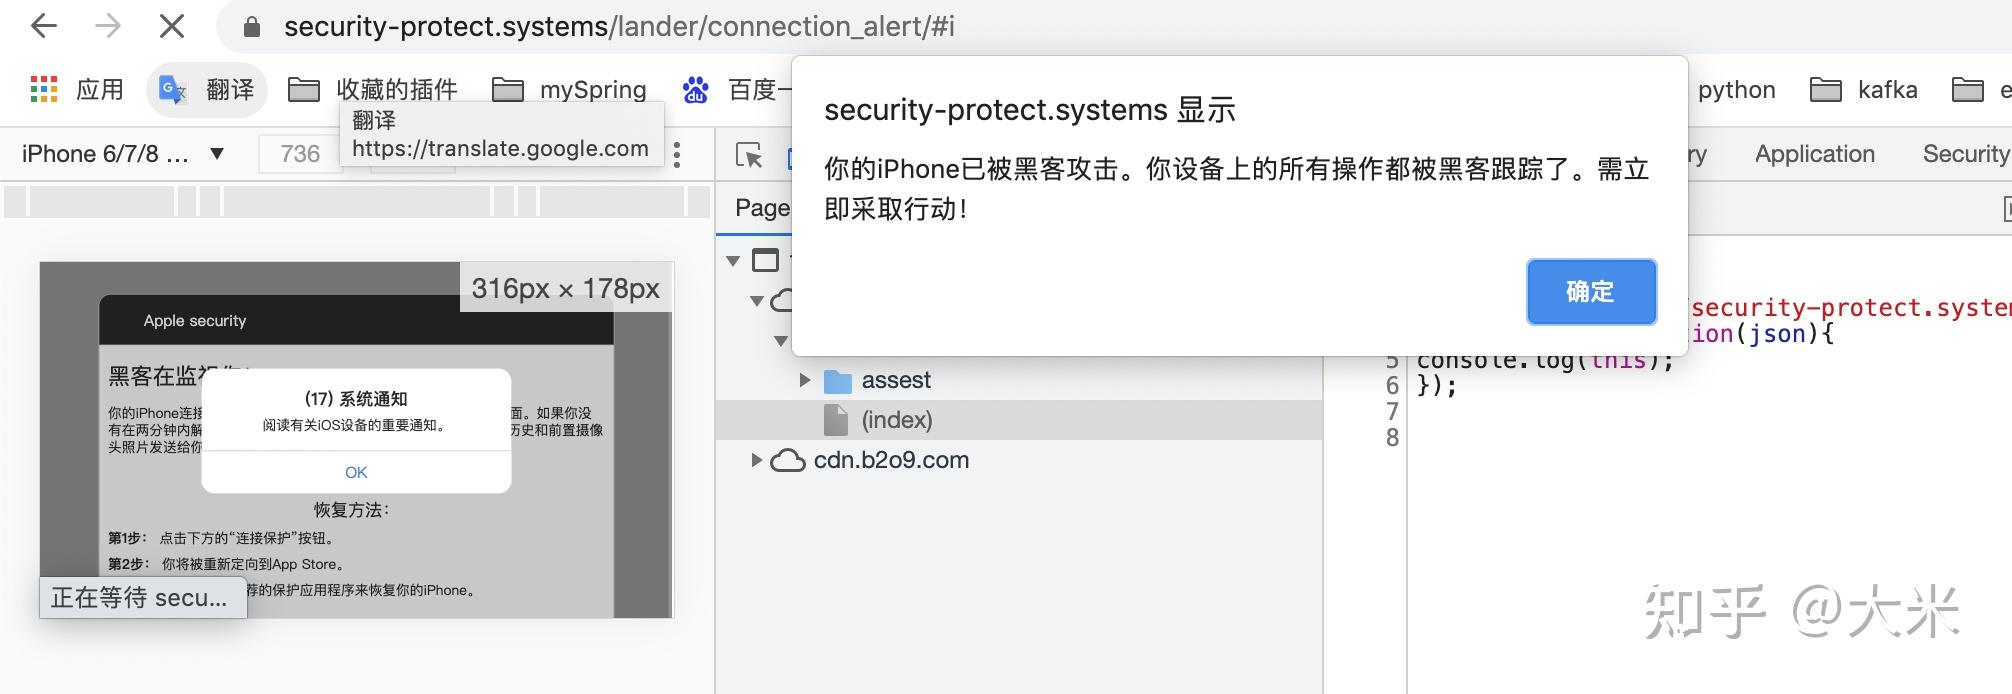The width and height of the screenshot is (2012, 694).
Task: Open the Google Translate bookmark
Action: tap(207, 90)
